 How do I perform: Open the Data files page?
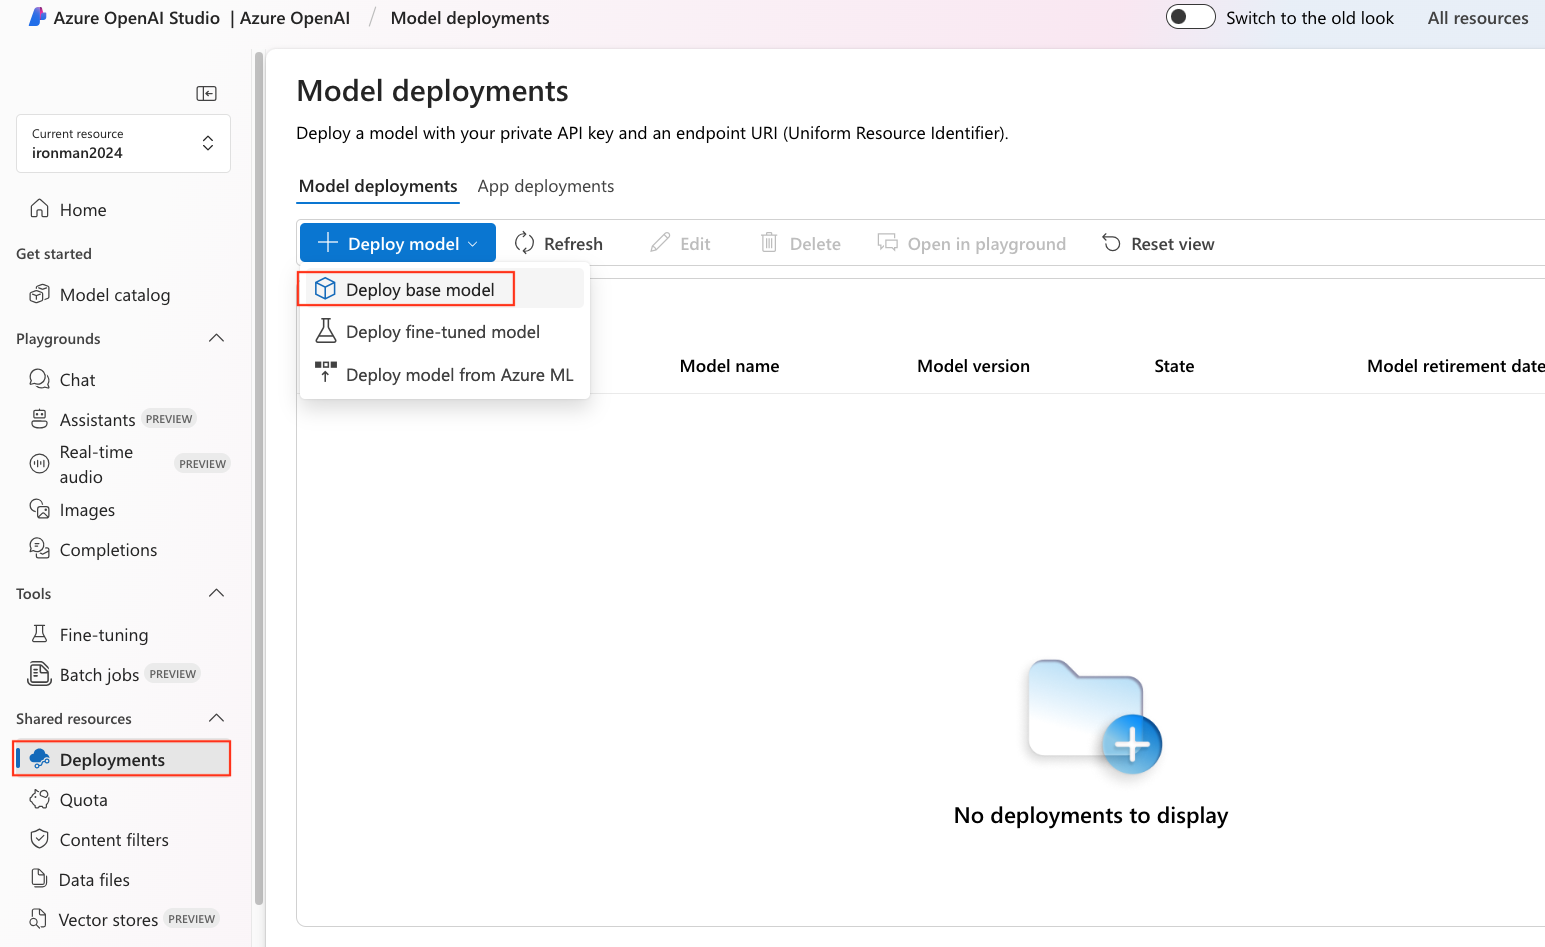94,880
